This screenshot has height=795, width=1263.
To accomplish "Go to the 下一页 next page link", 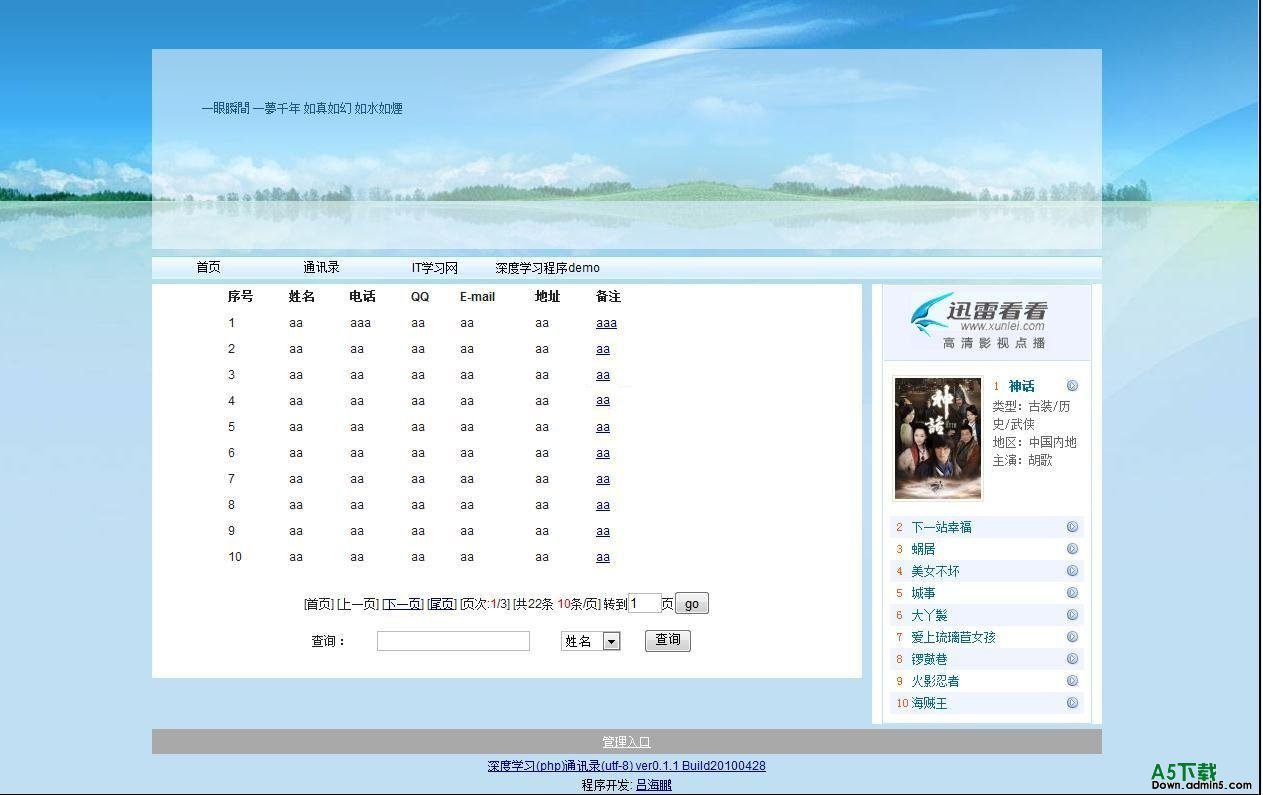I will point(403,604).
